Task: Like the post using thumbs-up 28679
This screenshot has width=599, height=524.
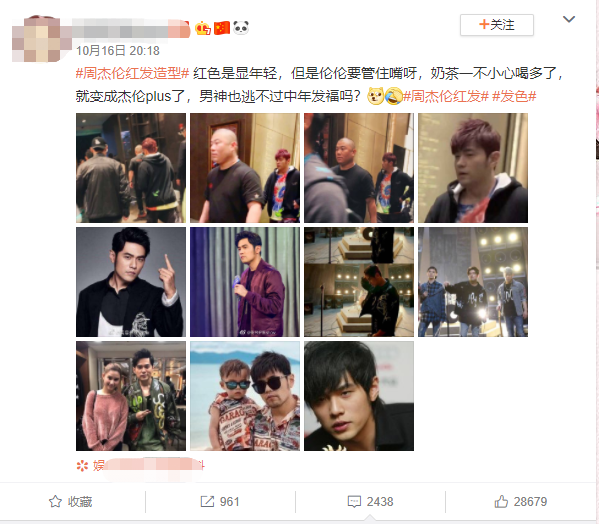Action: click(501, 501)
